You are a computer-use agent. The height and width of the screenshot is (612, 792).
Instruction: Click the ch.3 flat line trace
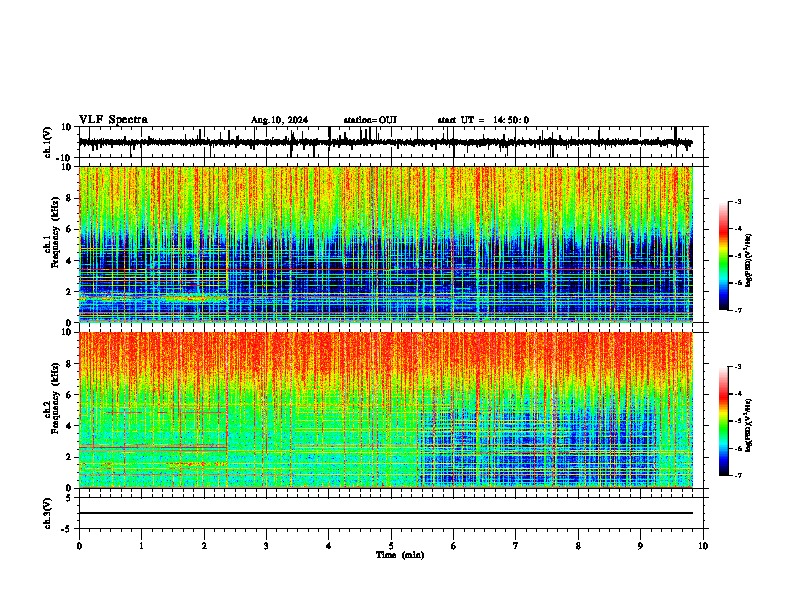click(x=386, y=513)
